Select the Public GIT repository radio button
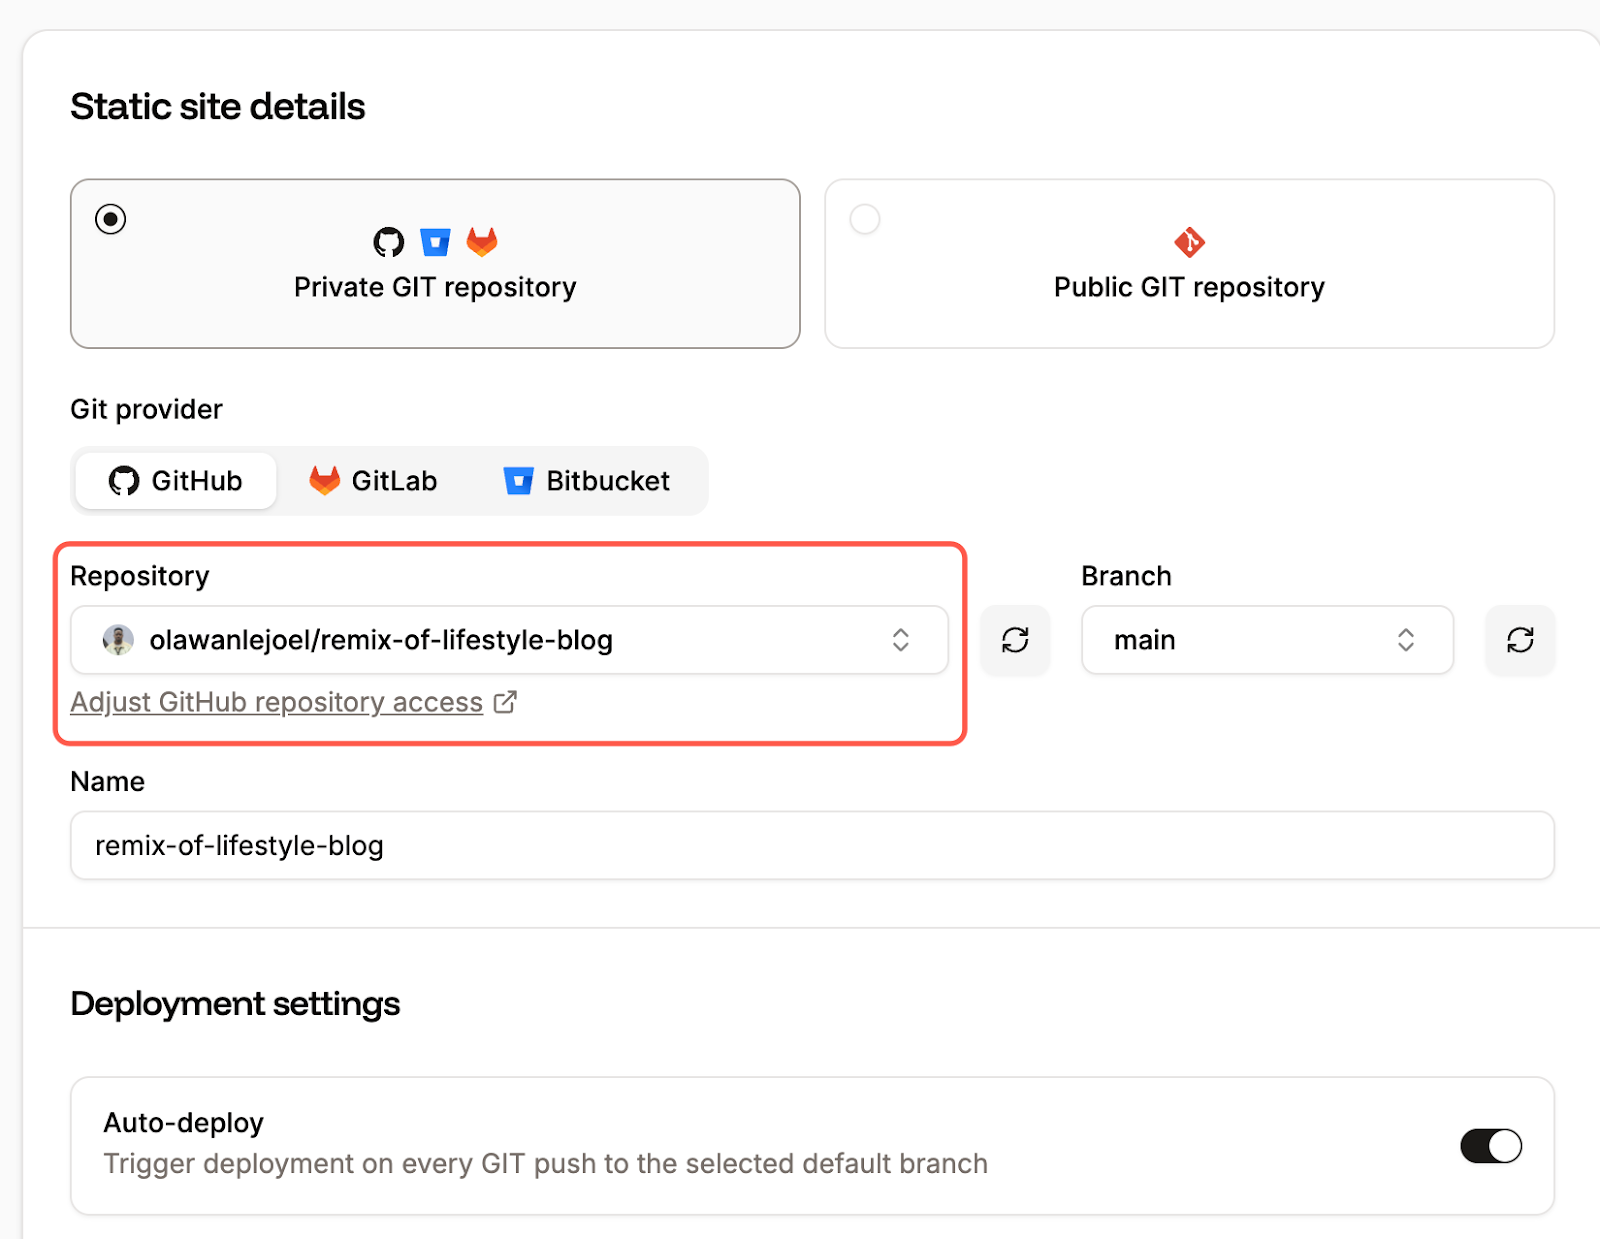1600x1239 pixels. tap(864, 219)
